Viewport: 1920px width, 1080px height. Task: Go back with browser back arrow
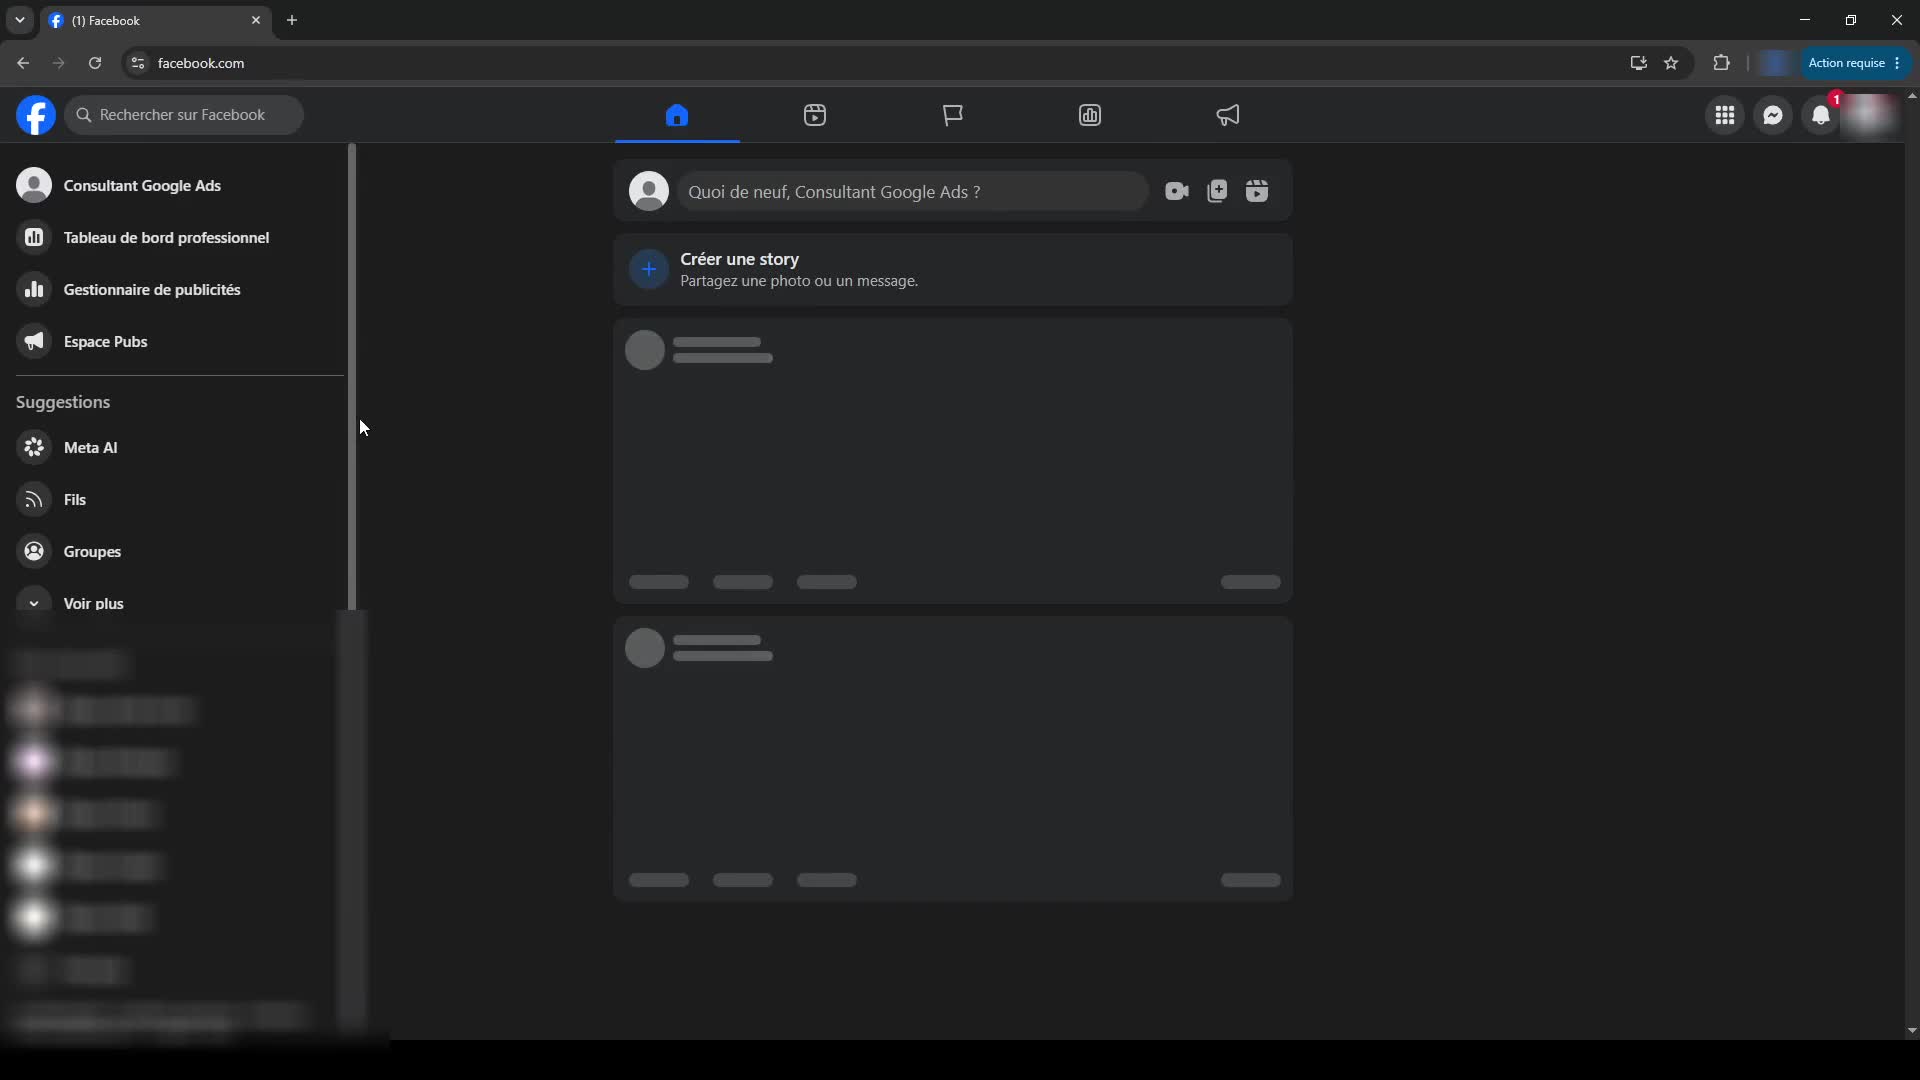pyautogui.click(x=23, y=63)
